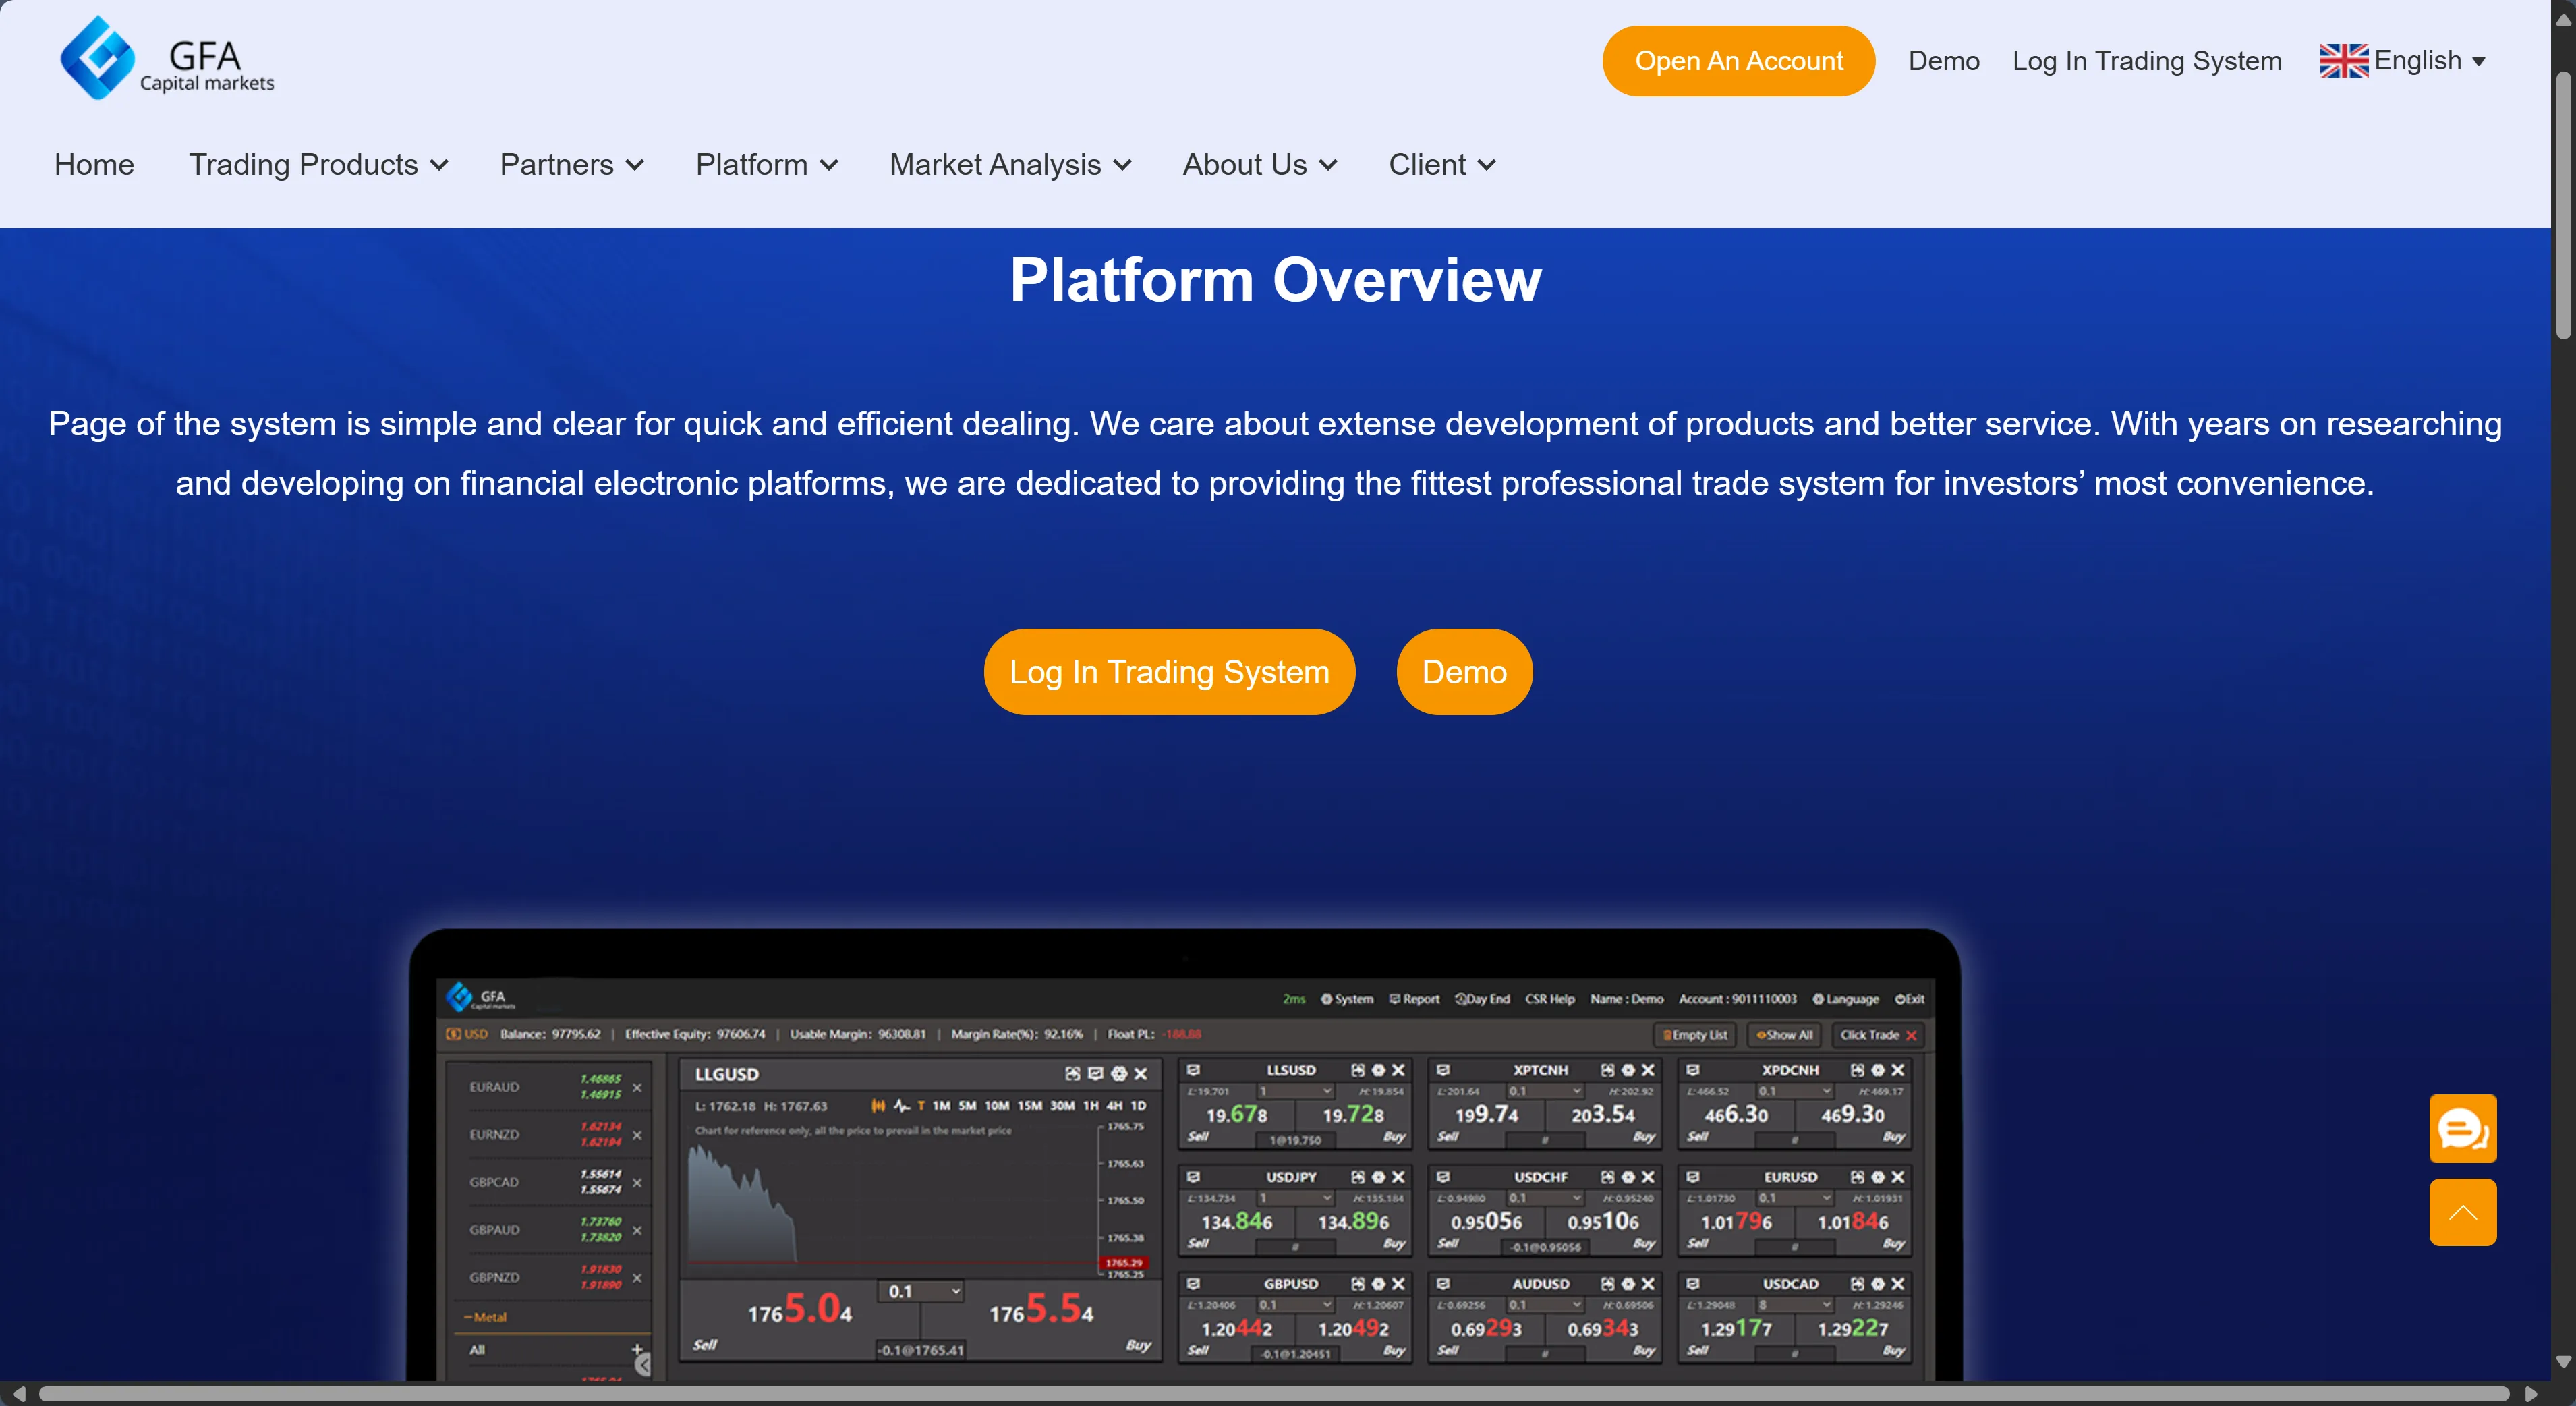Expand the Client menu
Viewport: 2576px width, 1406px height.
point(1442,164)
